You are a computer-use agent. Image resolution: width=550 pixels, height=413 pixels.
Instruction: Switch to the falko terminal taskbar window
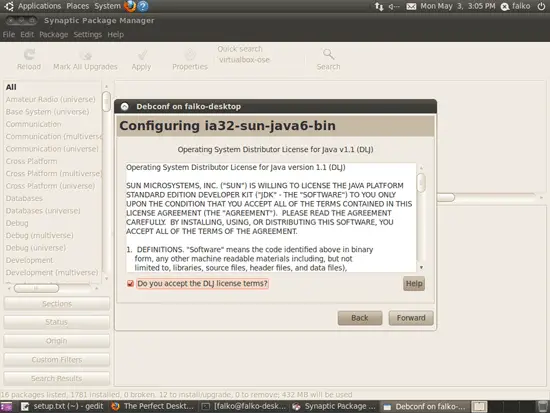[244, 406]
